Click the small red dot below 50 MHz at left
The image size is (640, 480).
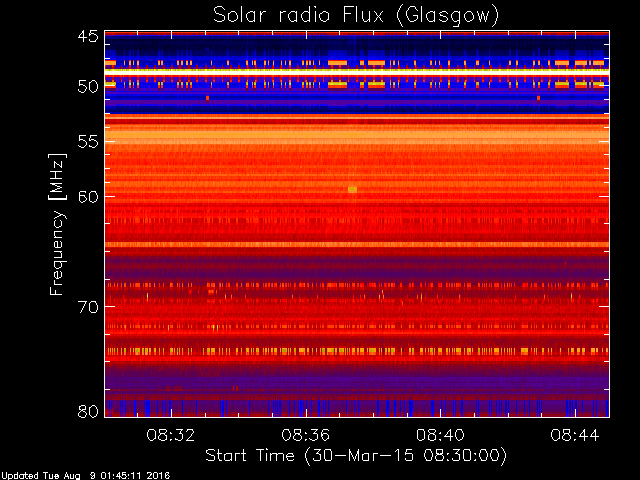(x=207, y=98)
